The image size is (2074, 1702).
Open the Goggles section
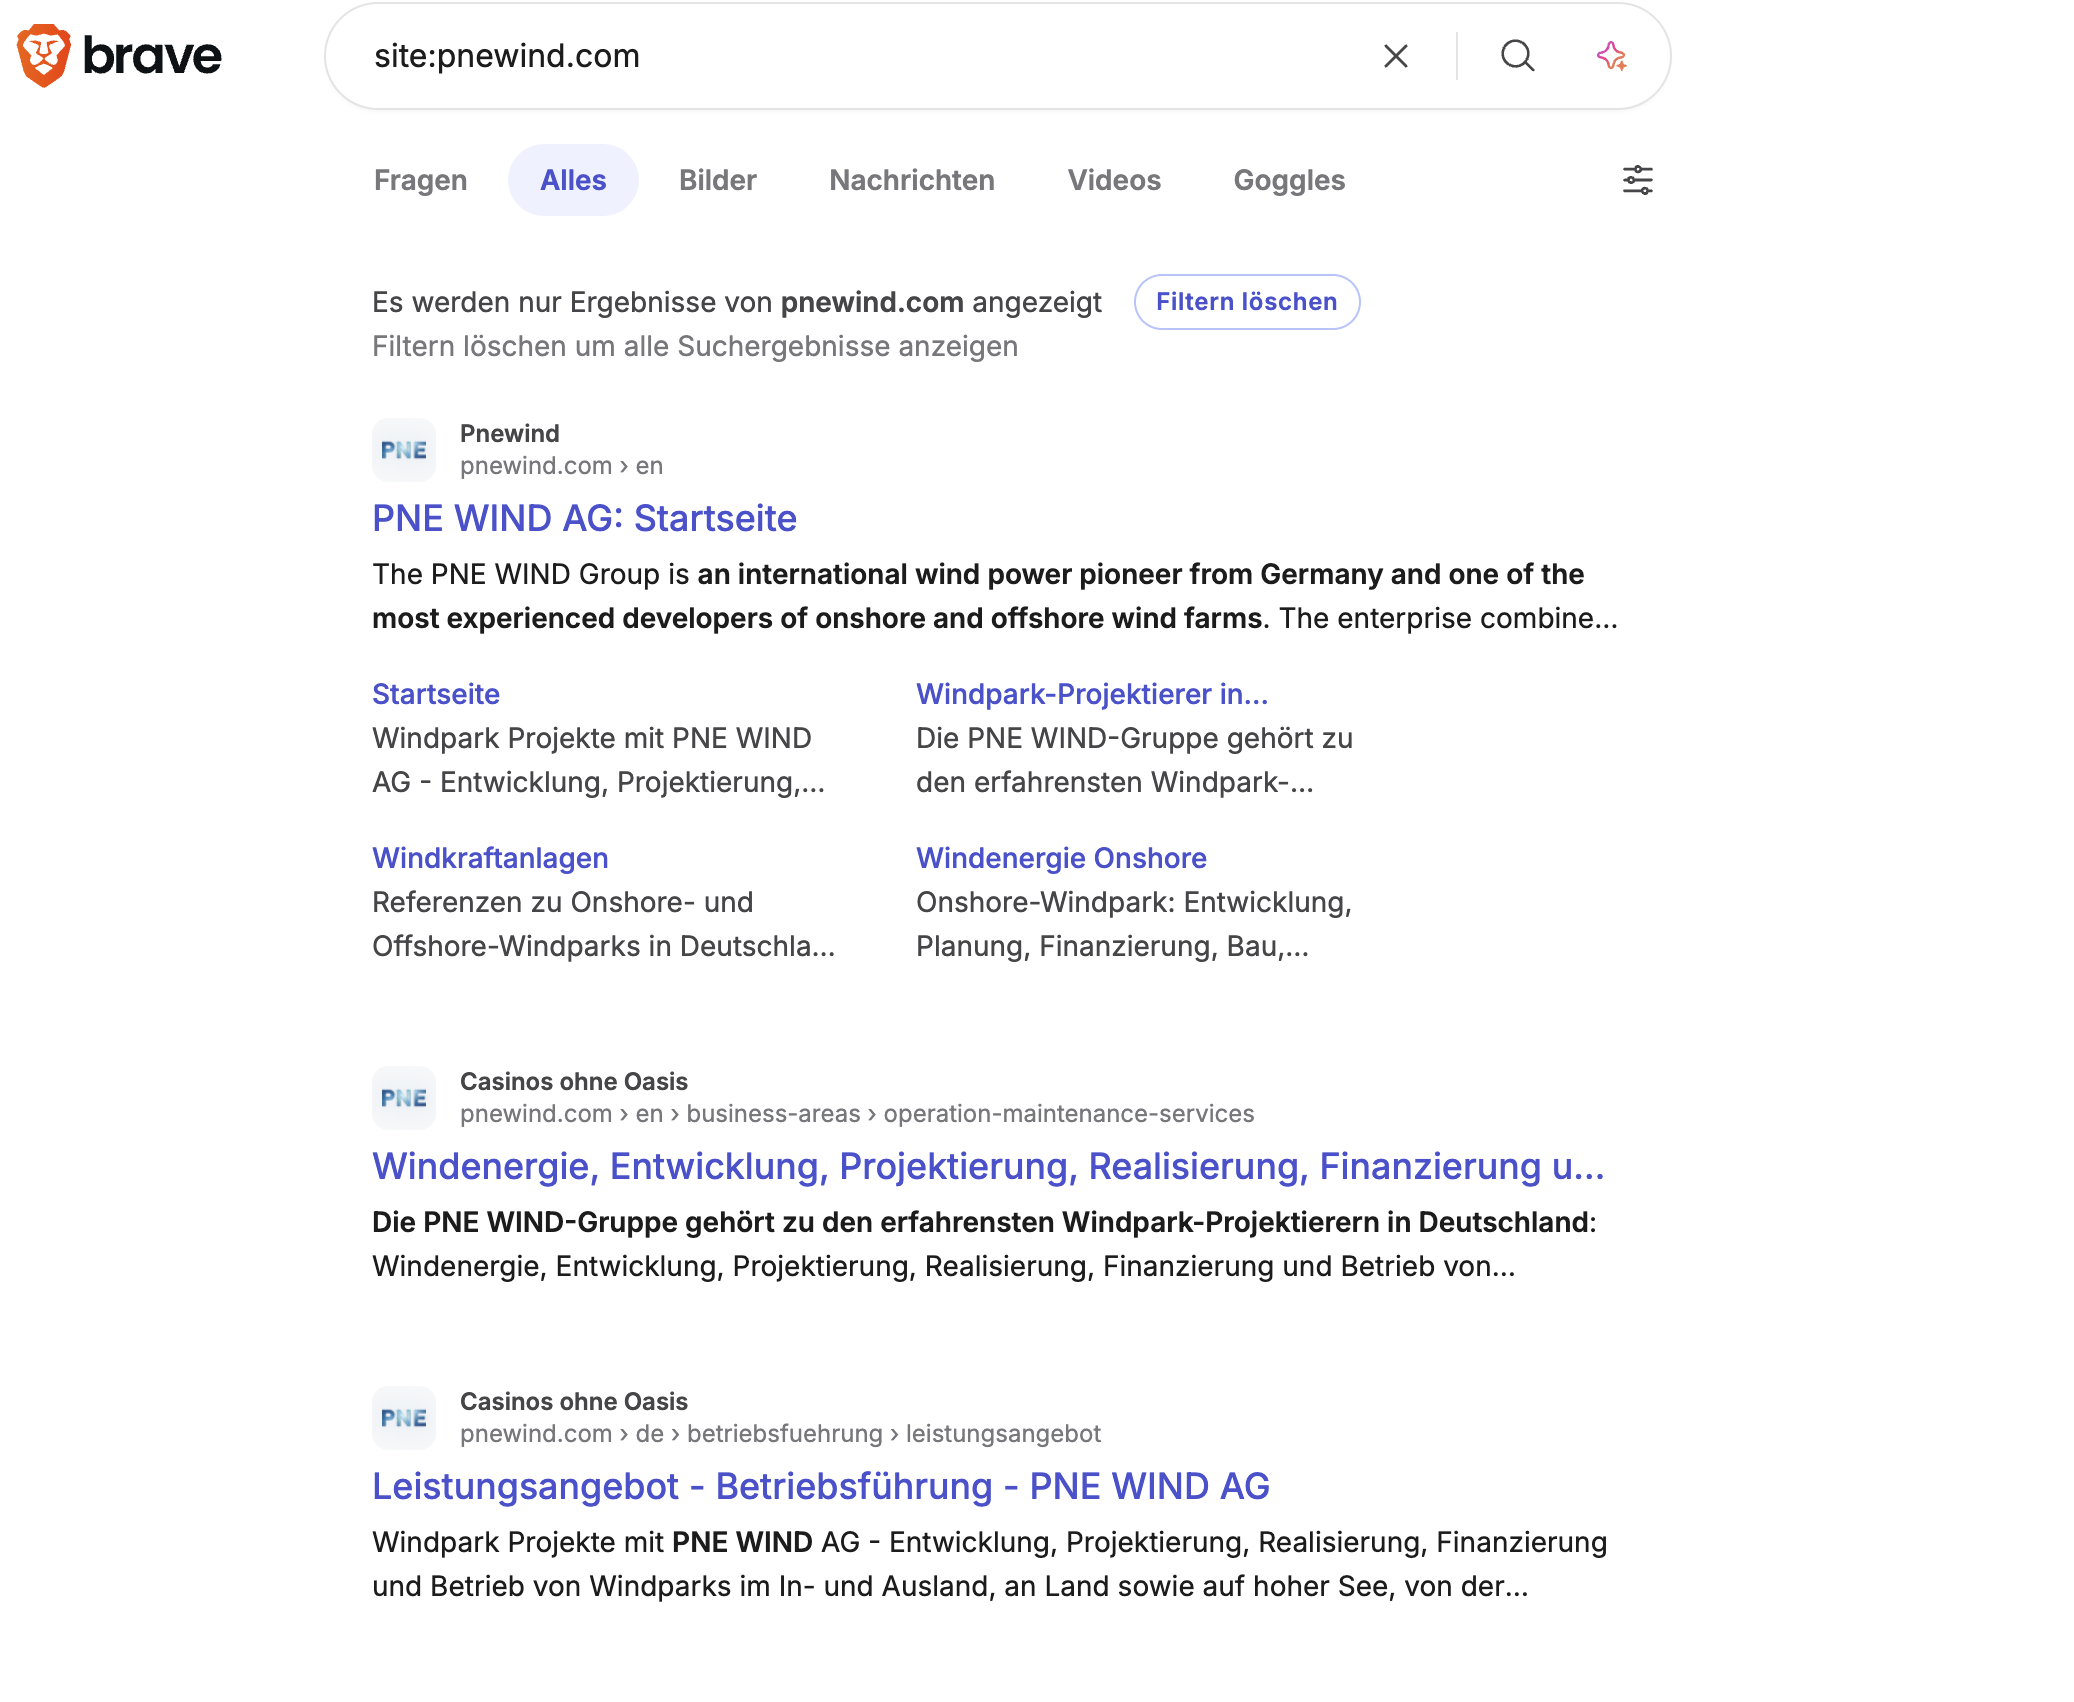click(x=1288, y=180)
